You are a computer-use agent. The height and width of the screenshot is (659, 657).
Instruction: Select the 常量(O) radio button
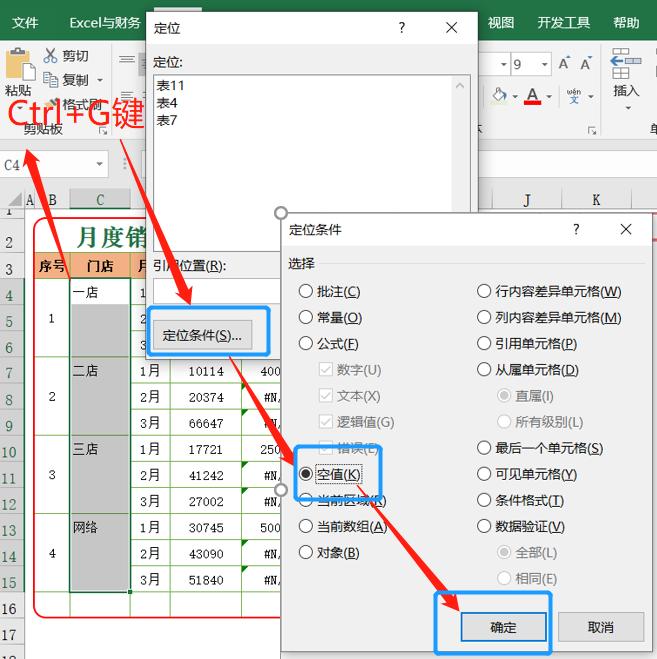[306, 317]
